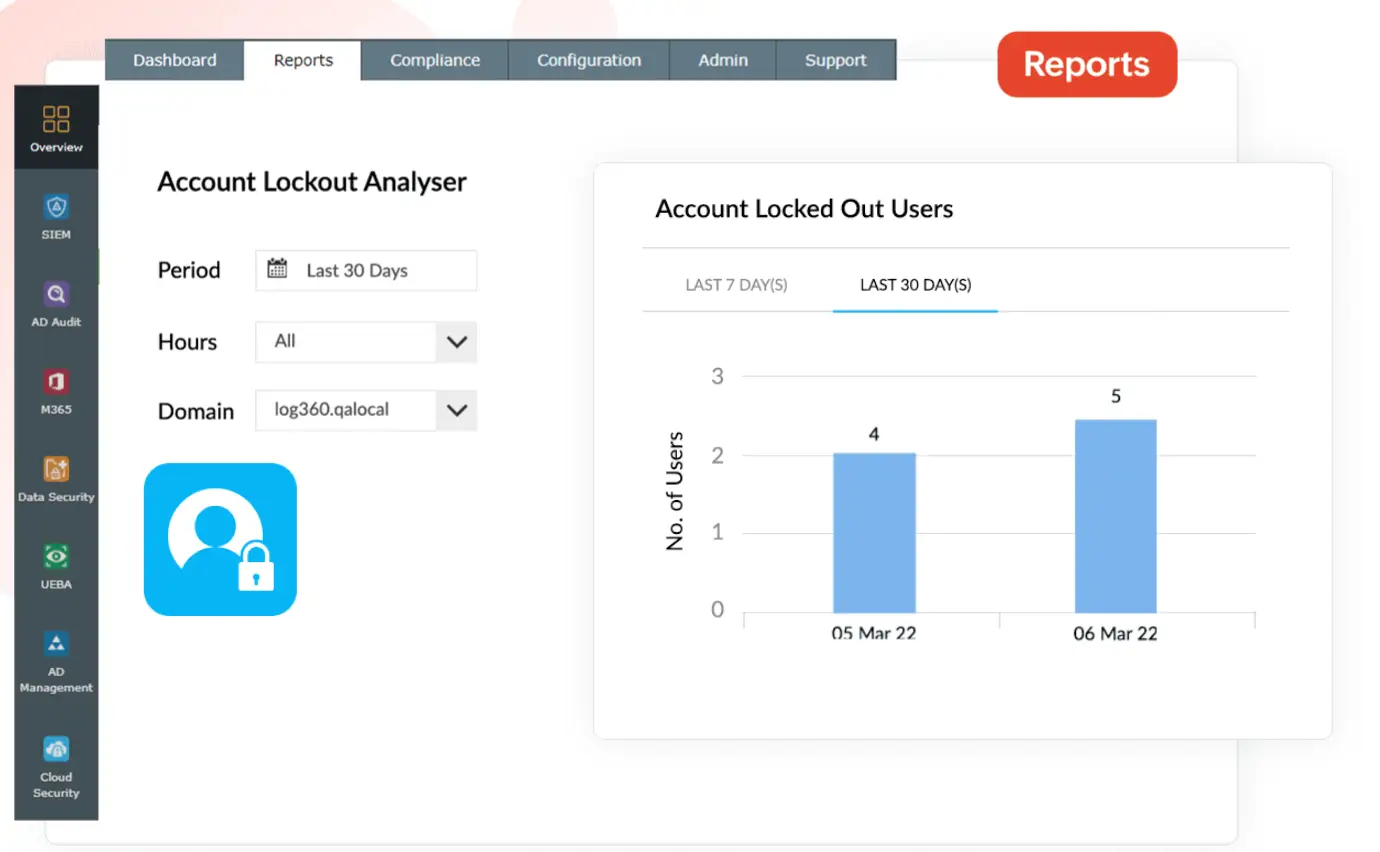
Task: Select the LAST 30 DAY(S) chart tab
Action: pyautogui.click(x=916, y=285)
